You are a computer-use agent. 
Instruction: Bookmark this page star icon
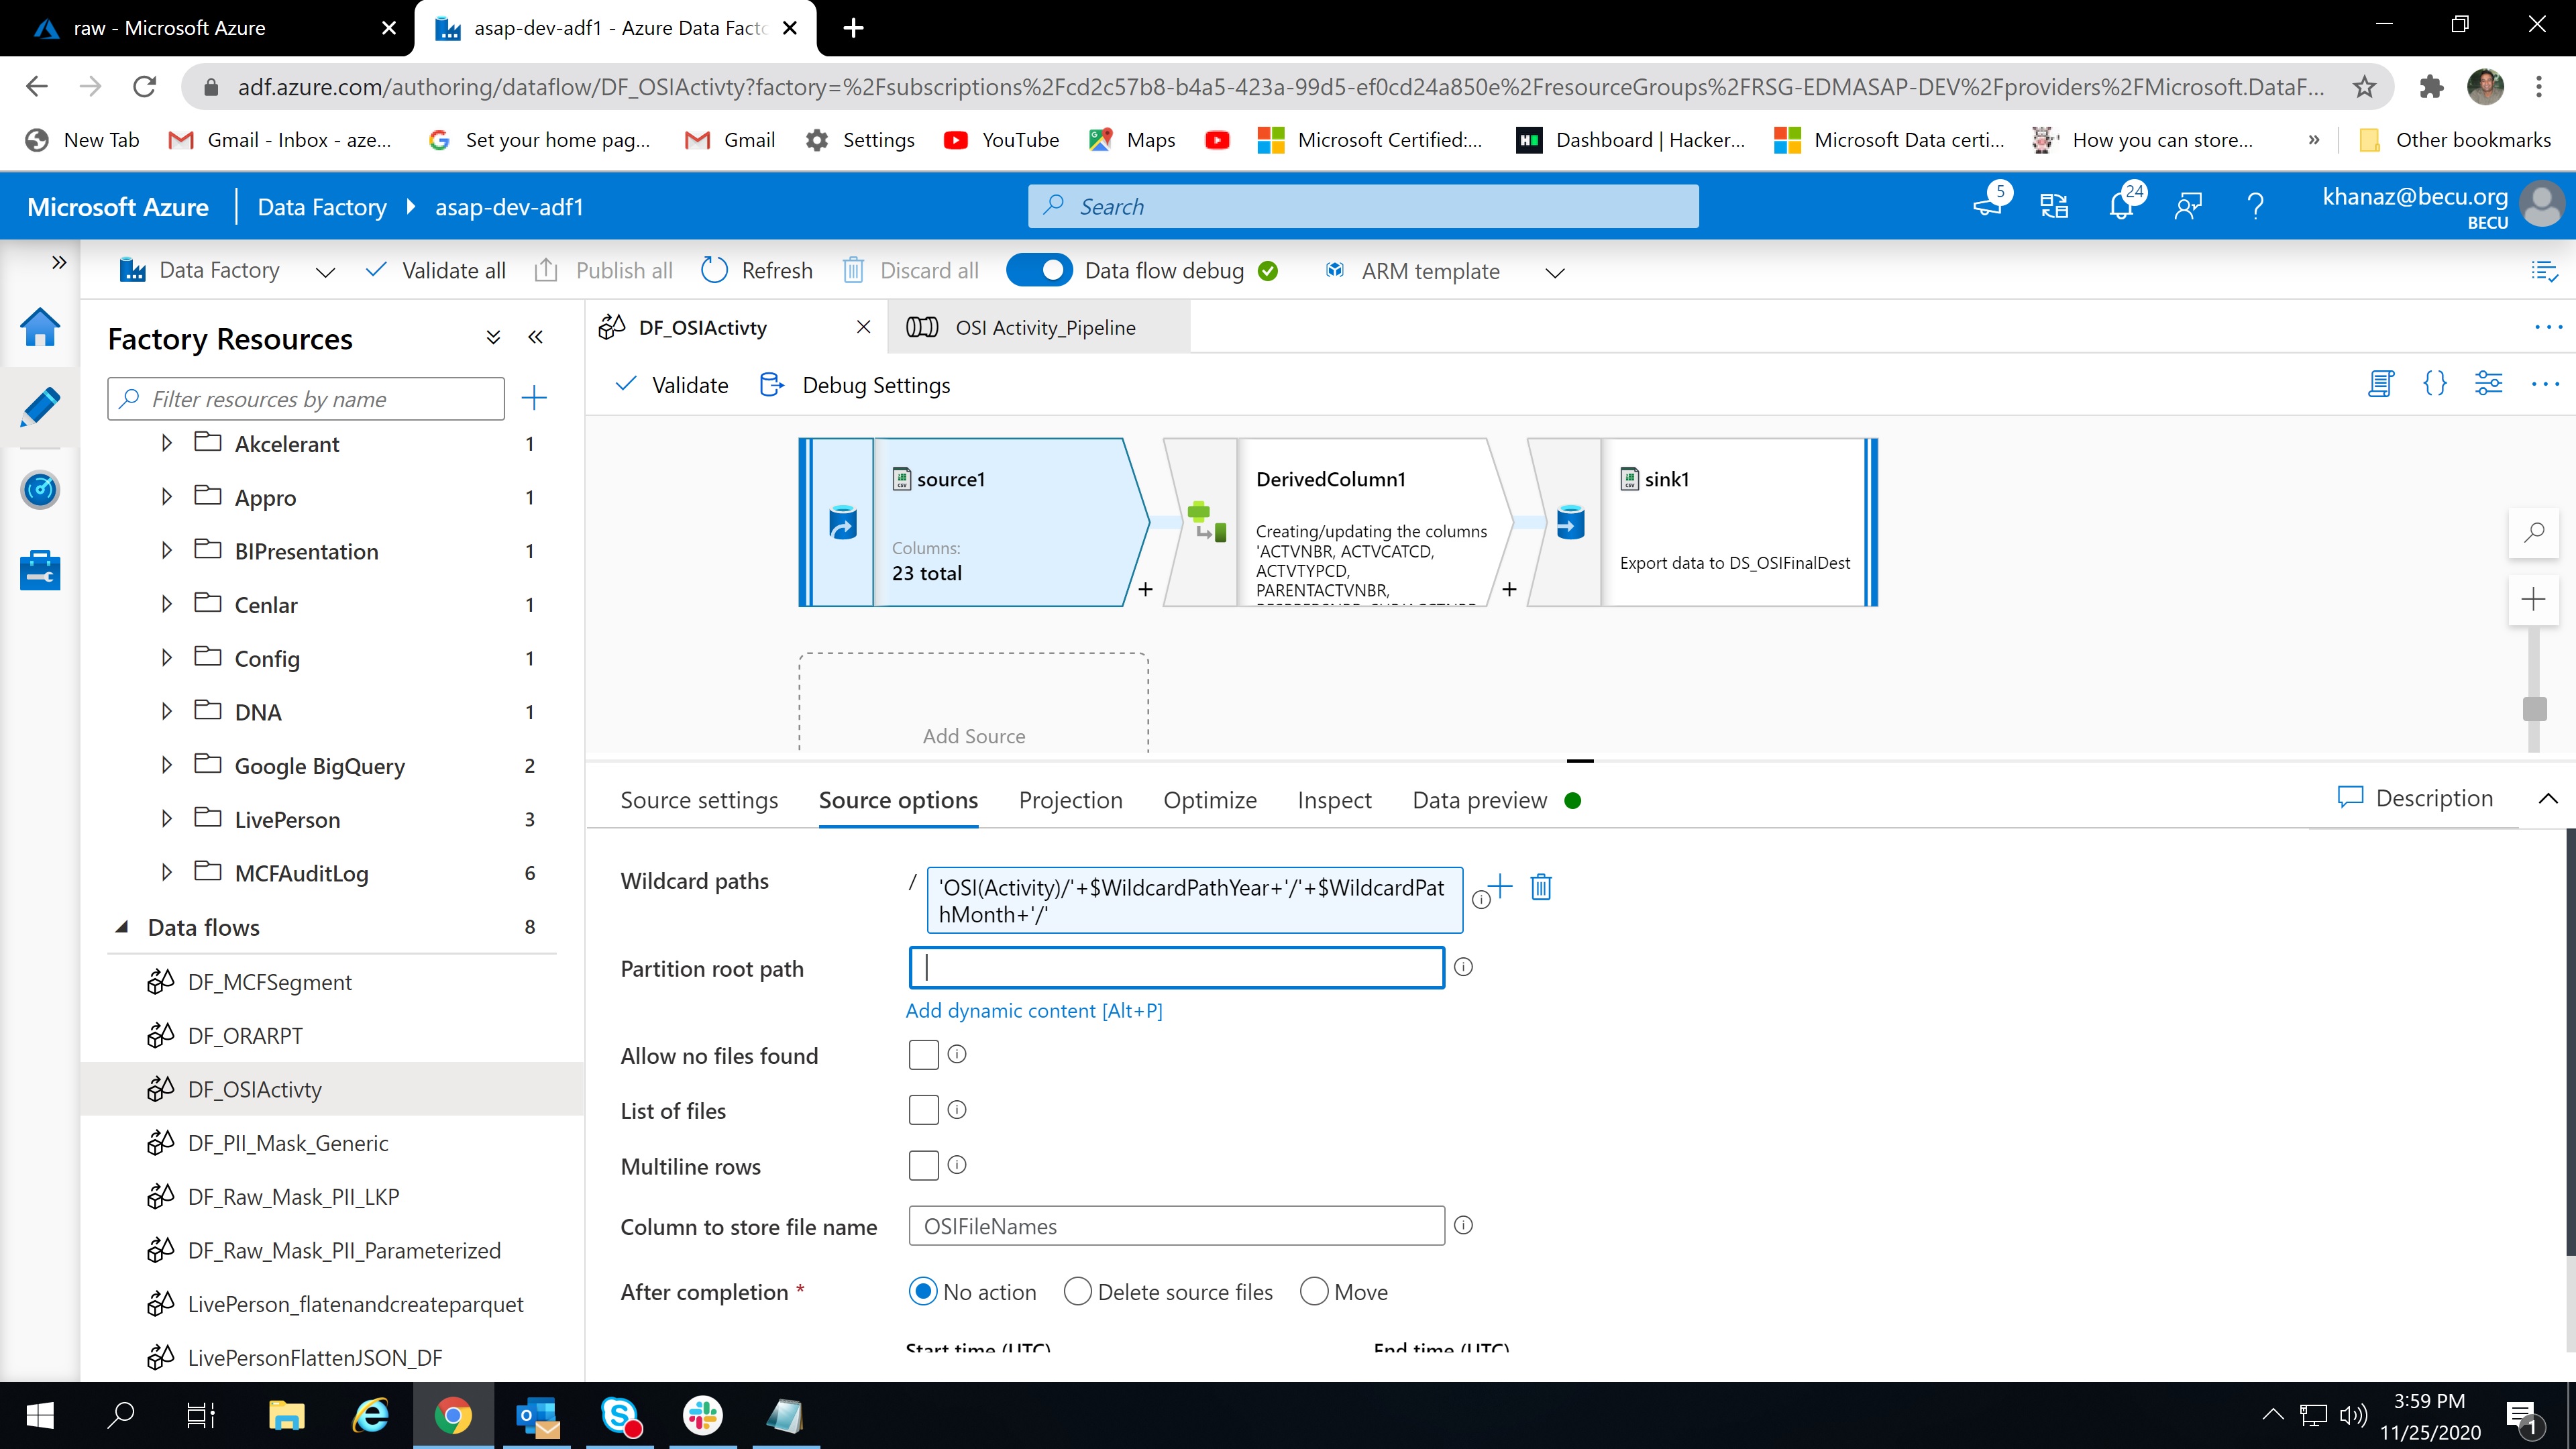tap(2364, 87)
